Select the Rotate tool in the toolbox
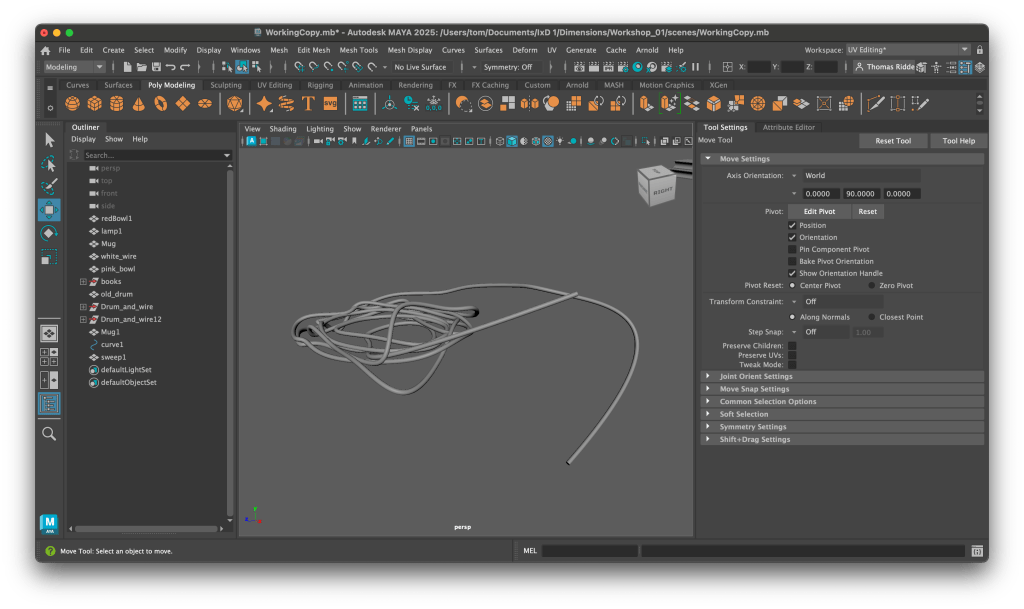This screenshot has height=609, width=1024. (49, 233)
